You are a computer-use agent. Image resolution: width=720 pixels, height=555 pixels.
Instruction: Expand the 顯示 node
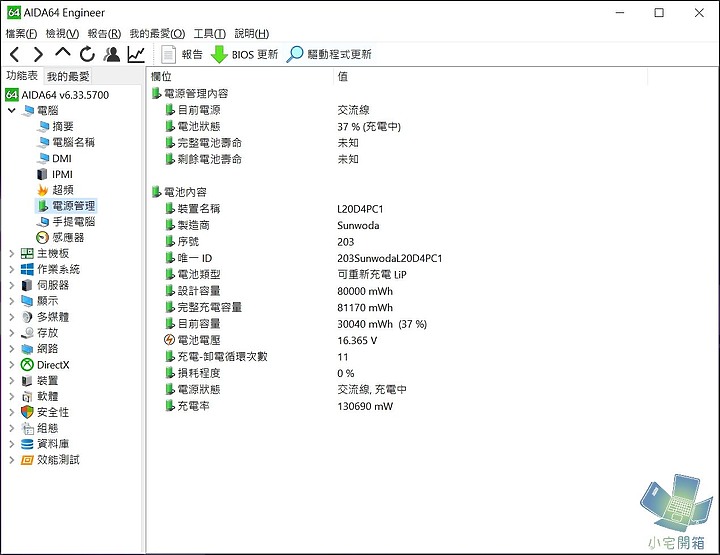click(12, 301)
